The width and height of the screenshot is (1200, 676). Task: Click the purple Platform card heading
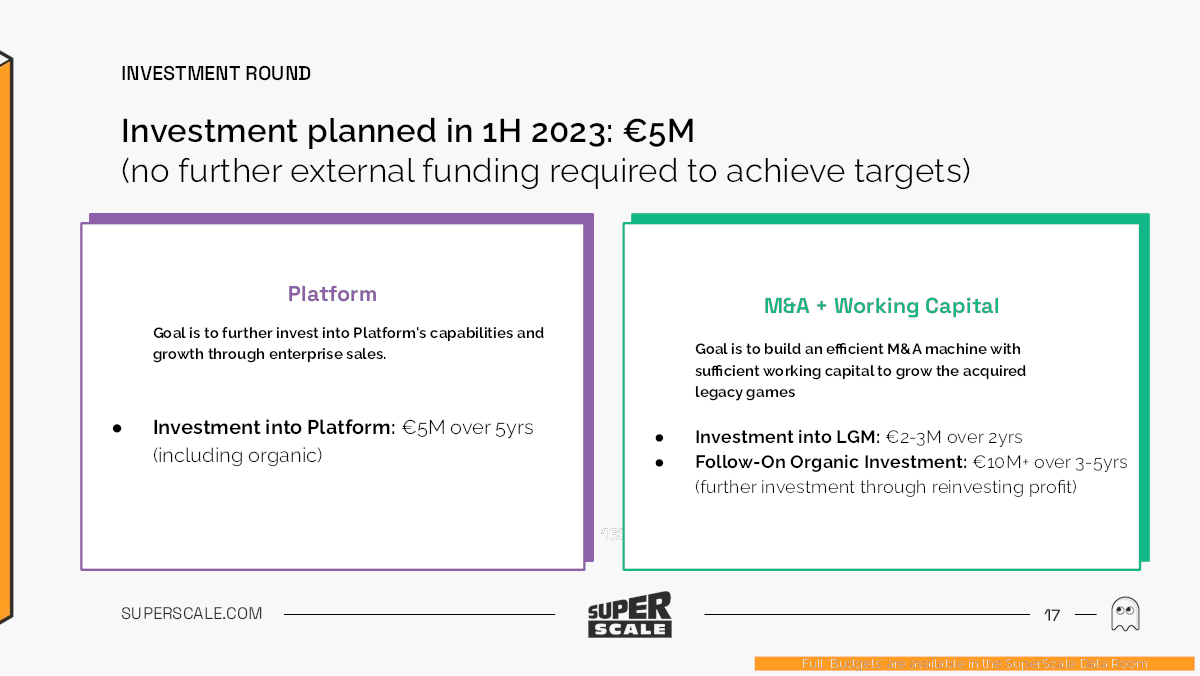[332, 294]
